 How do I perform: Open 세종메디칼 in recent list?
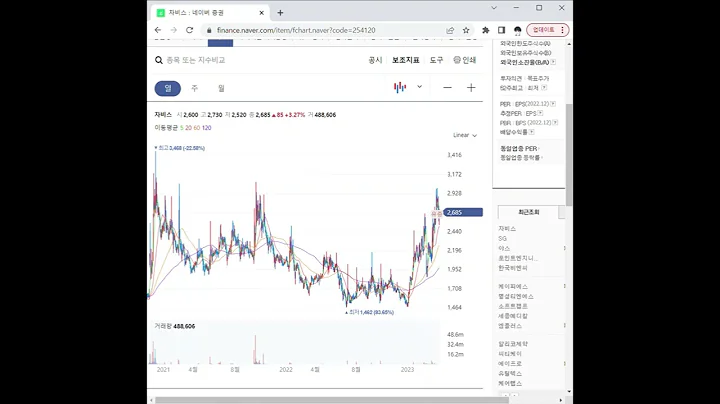tap(513, 316)
